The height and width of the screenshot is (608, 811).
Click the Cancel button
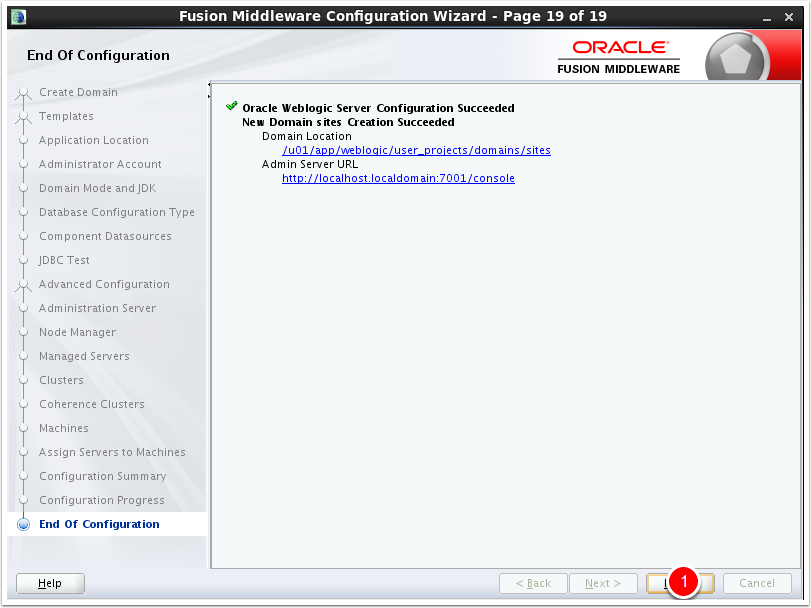tap(756, 583)
